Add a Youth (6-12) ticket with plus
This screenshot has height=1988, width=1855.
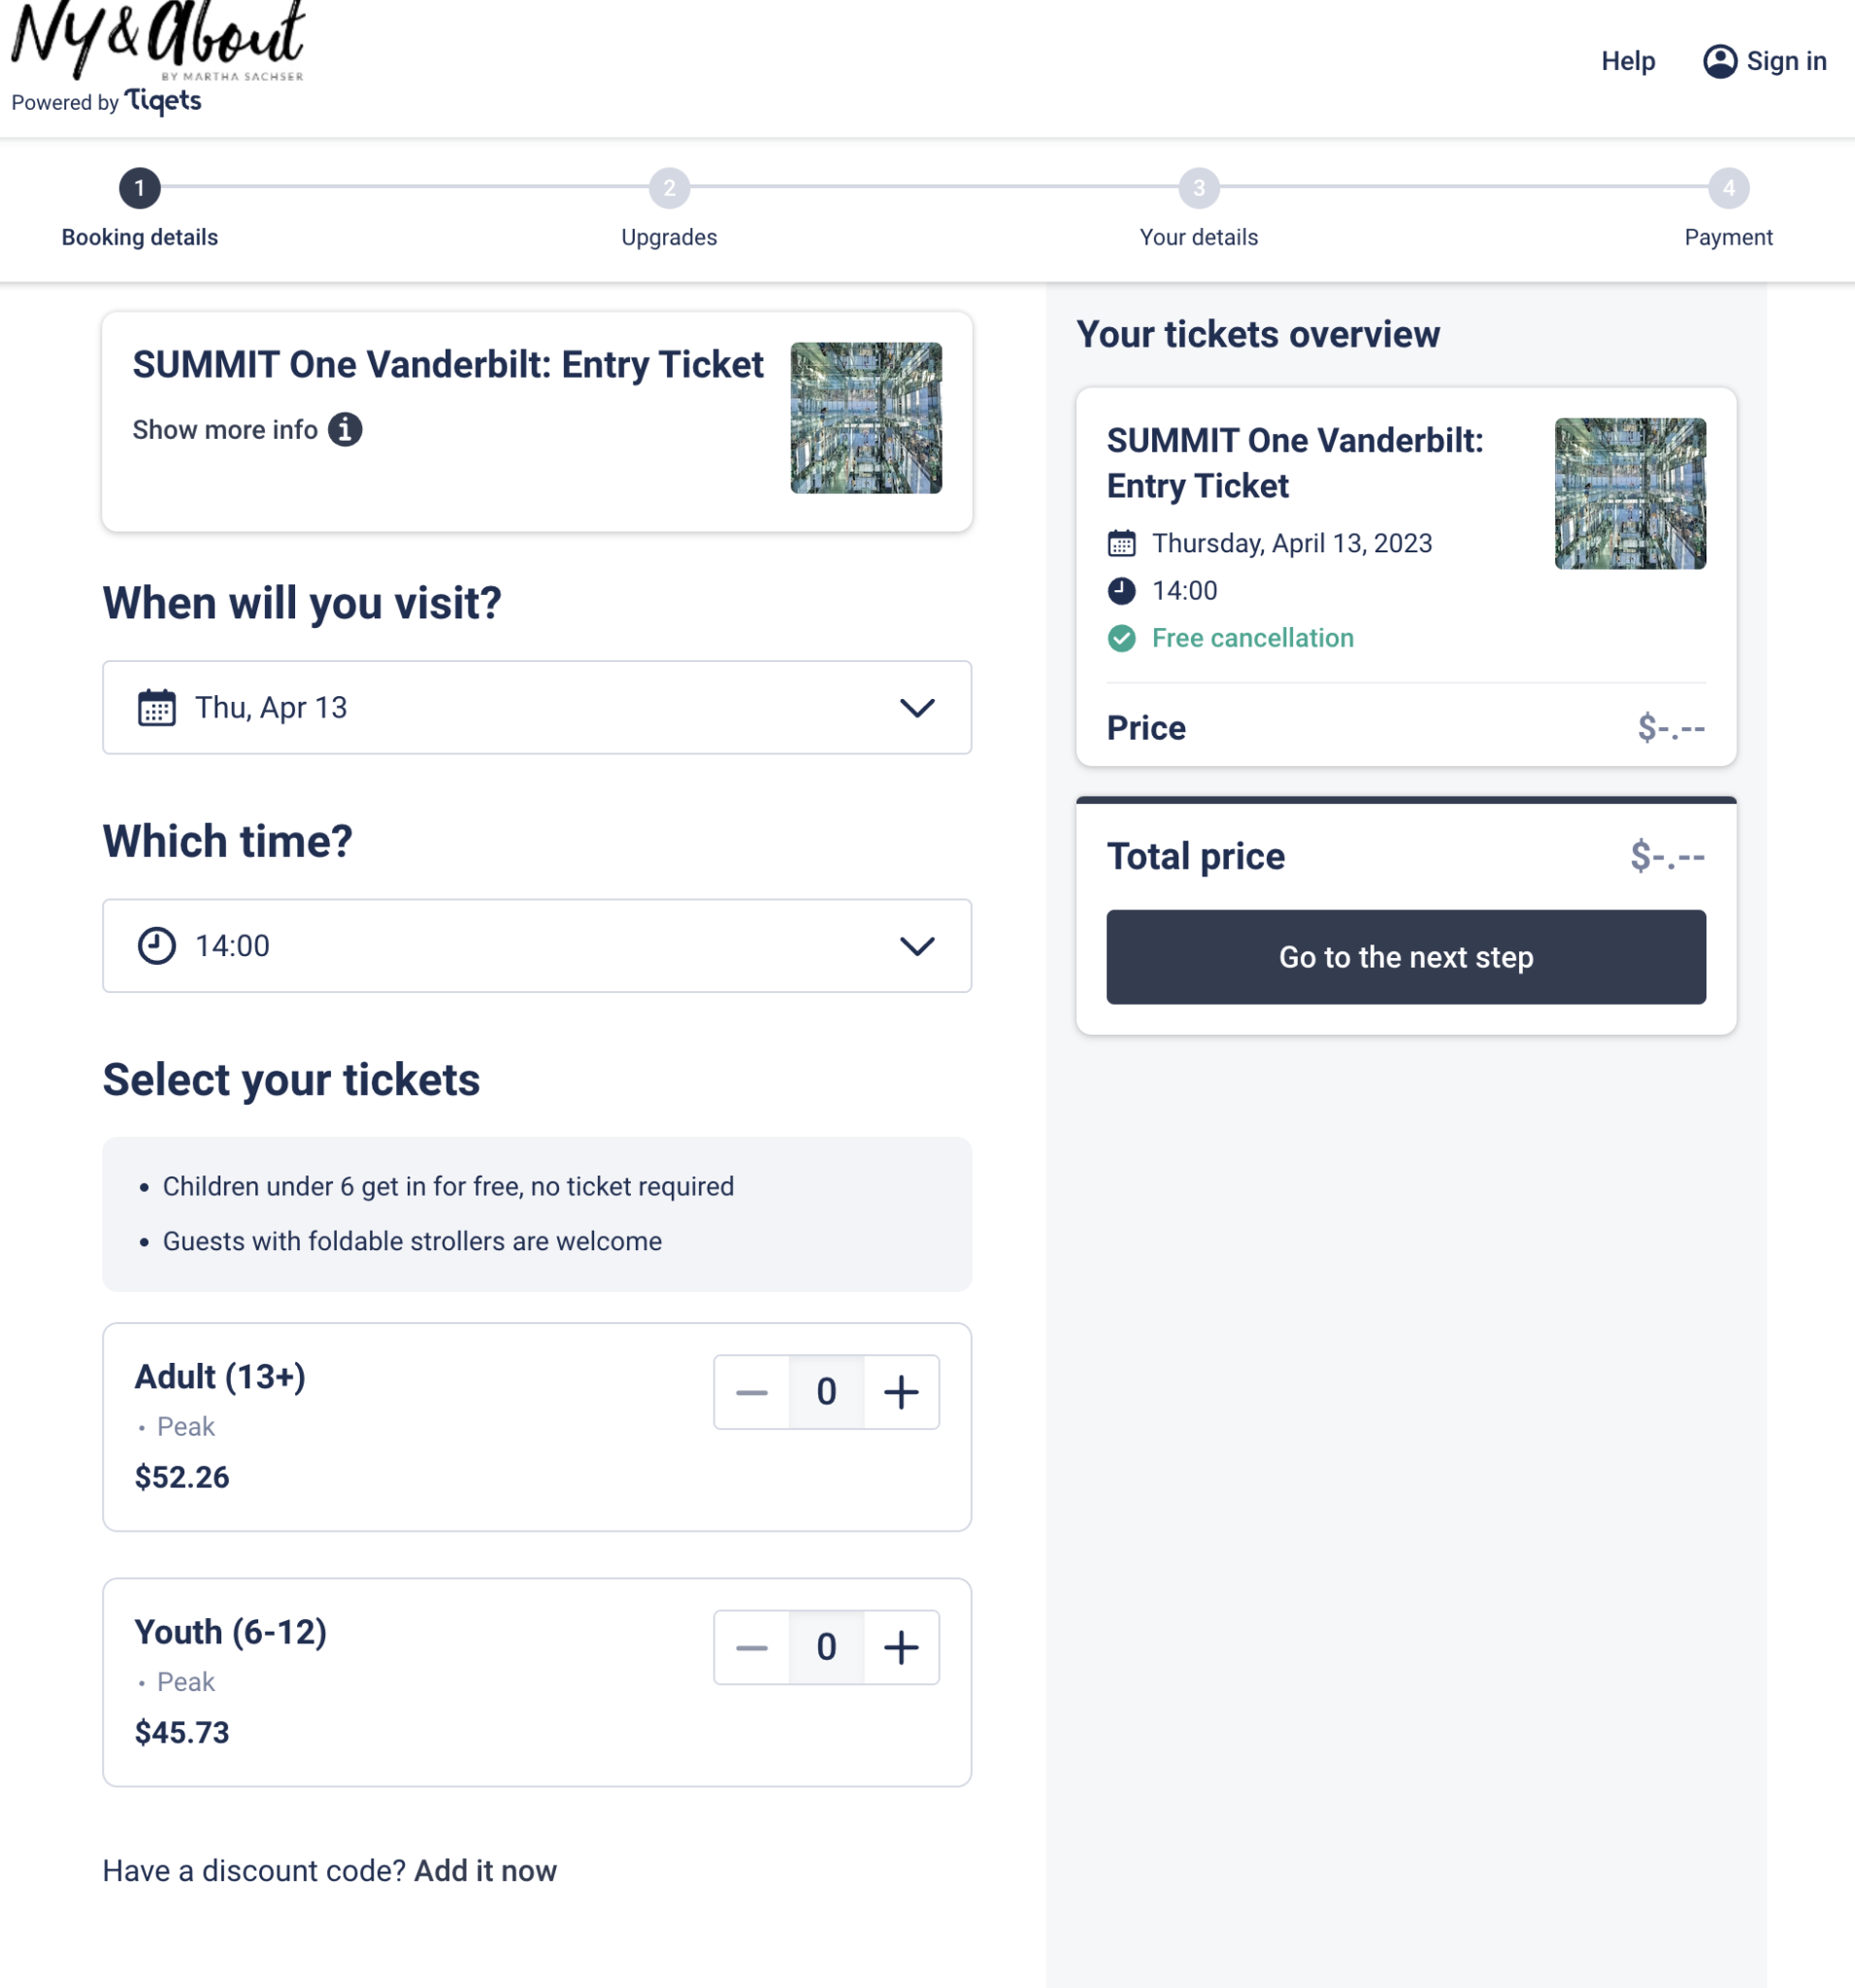[x=901, y=1647]
